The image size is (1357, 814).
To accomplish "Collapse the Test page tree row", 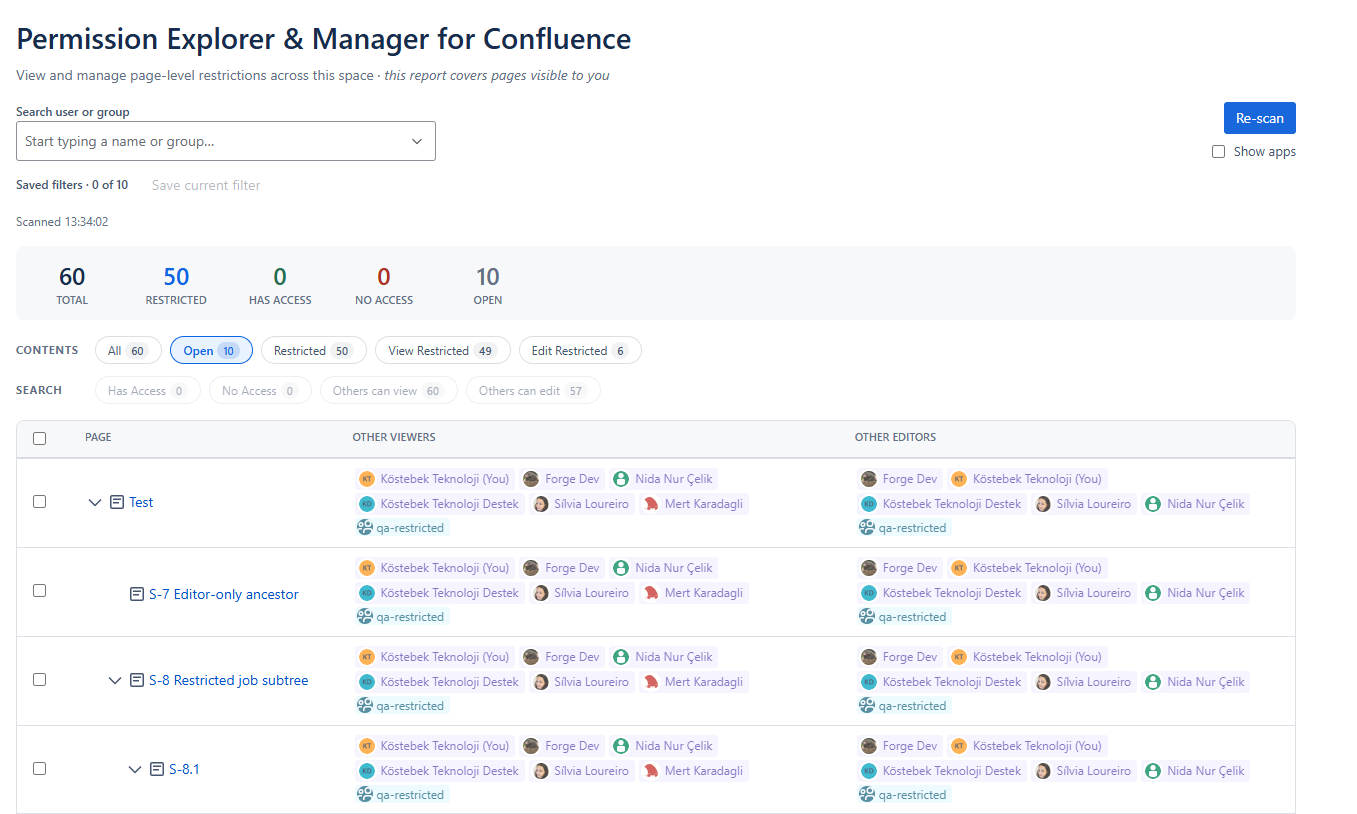I will tap(95, 502).
